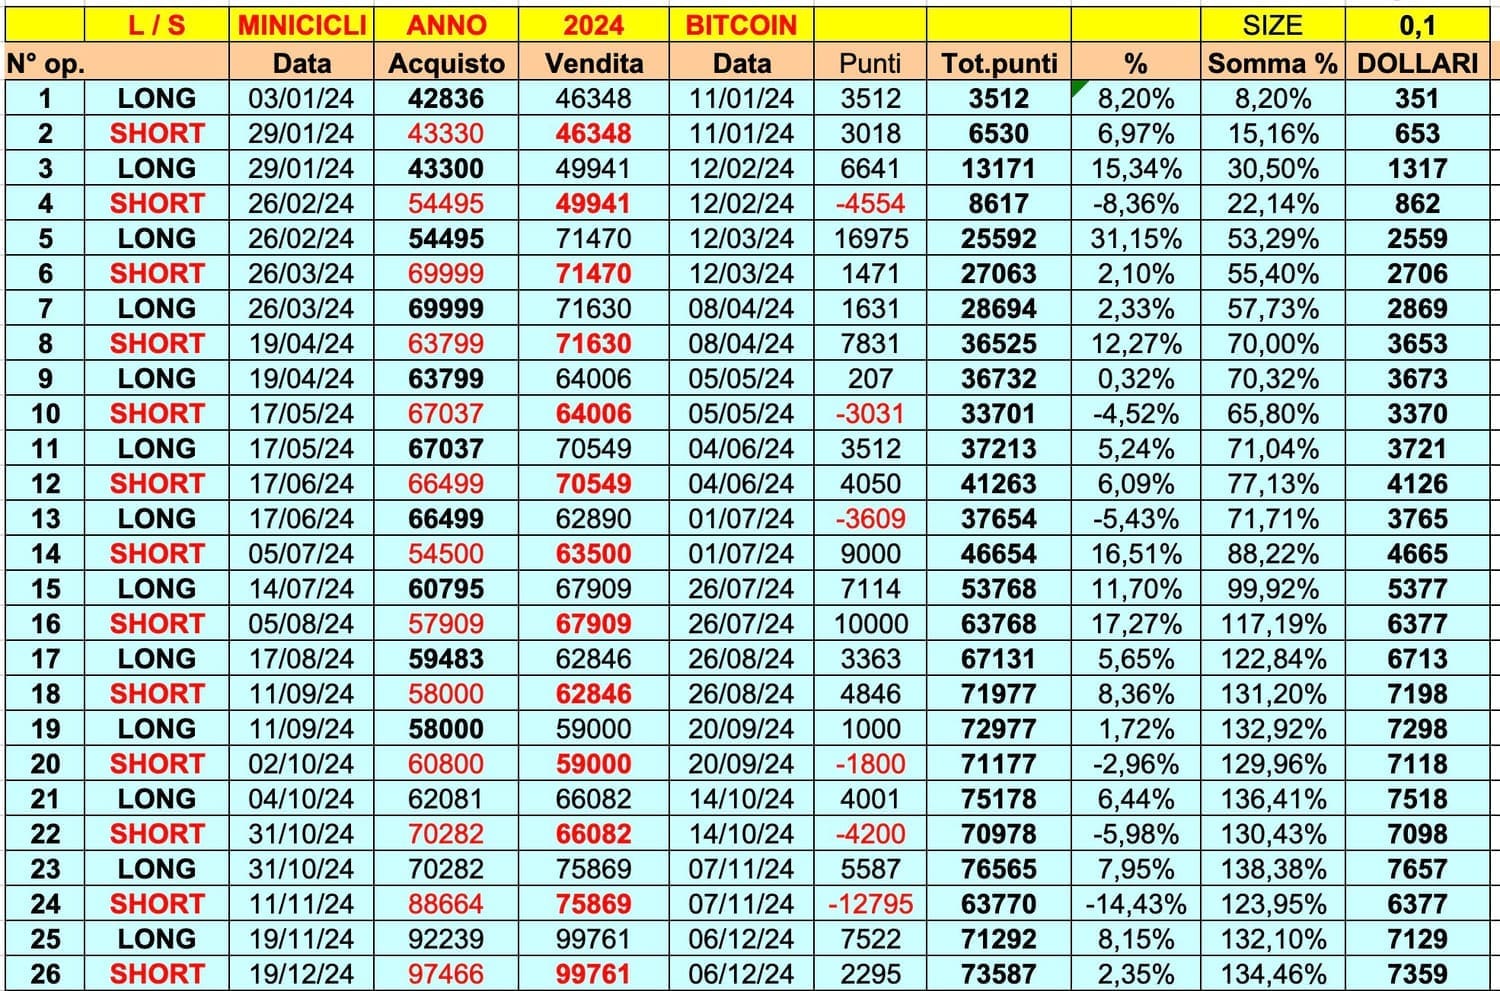The height and width of the screenshot is (991, 1500).
Task: Select the negative points cell -1800
Action: pos(870,763)
